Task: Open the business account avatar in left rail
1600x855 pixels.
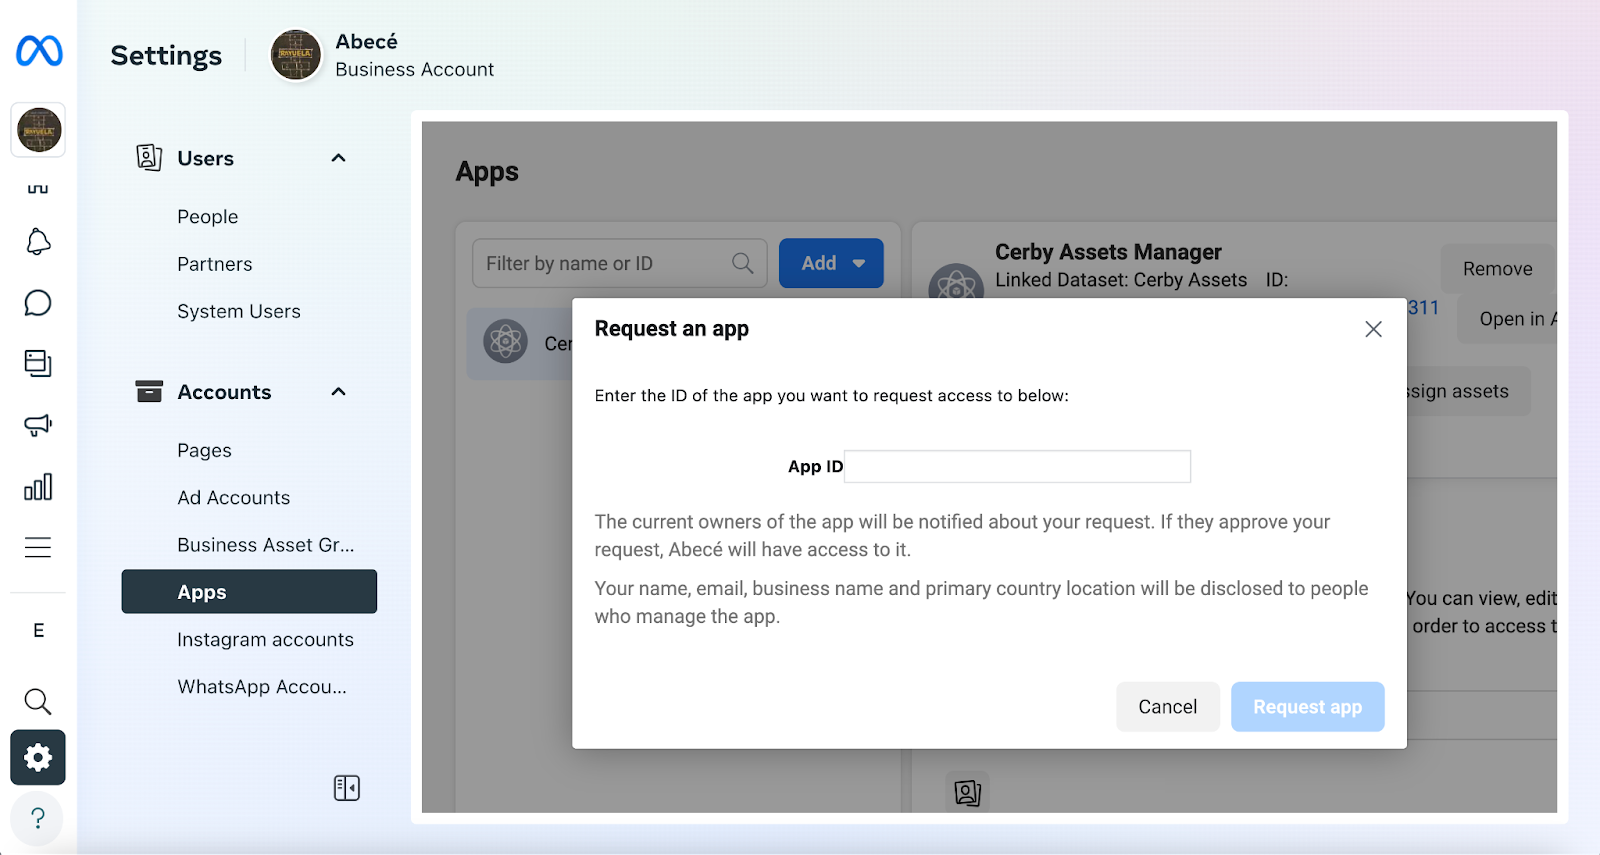Action: [x=39, y=130]
